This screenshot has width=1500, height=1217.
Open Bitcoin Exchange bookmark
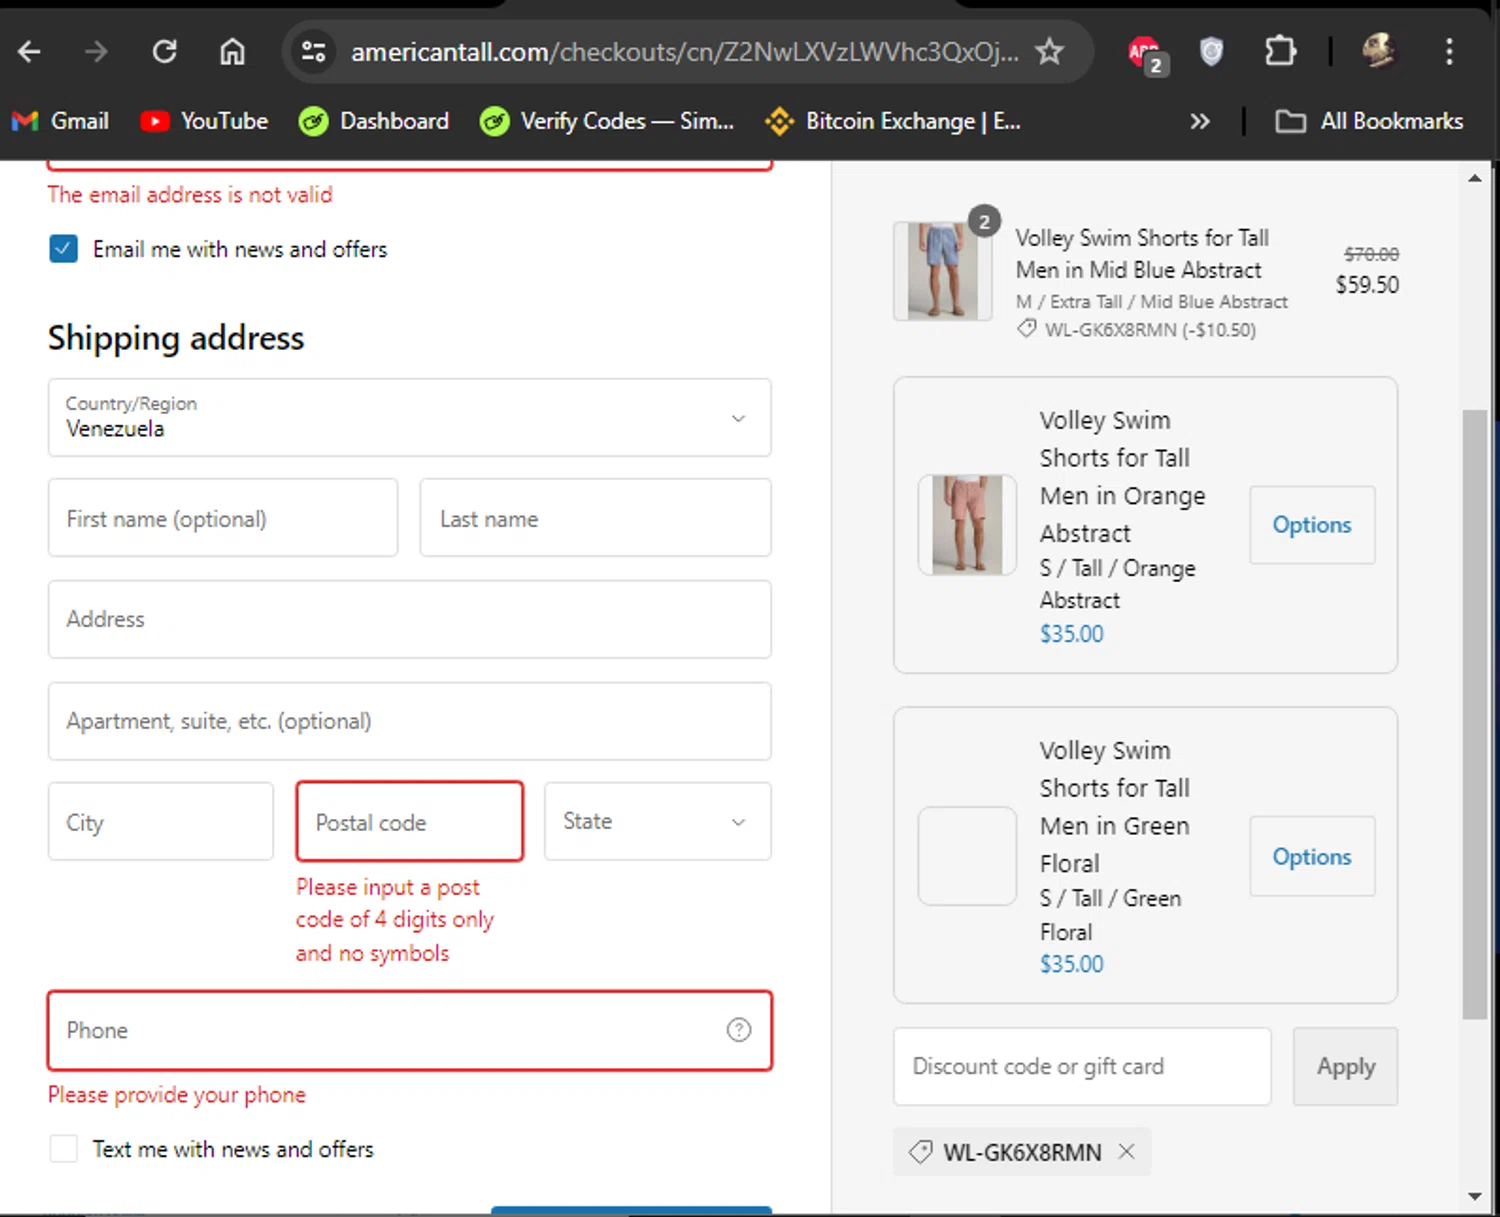coord(893,121)
